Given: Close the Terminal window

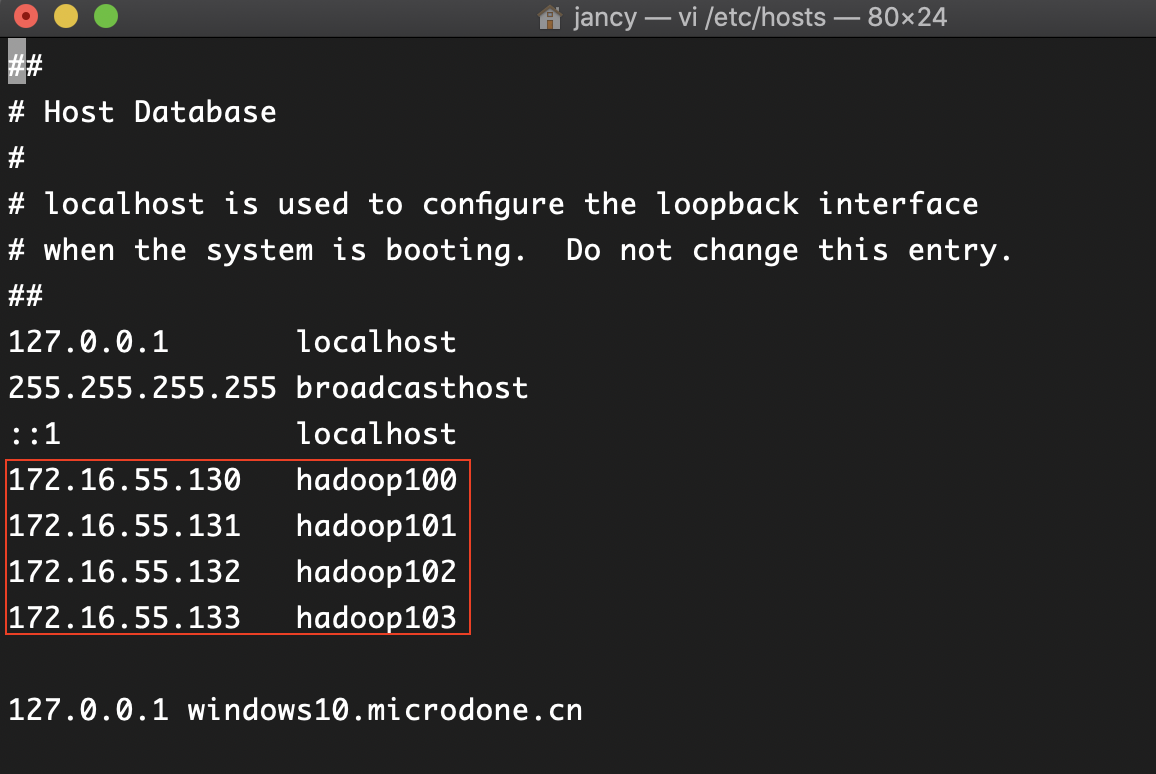Looking at the screenshot, I should pos(24,16).
